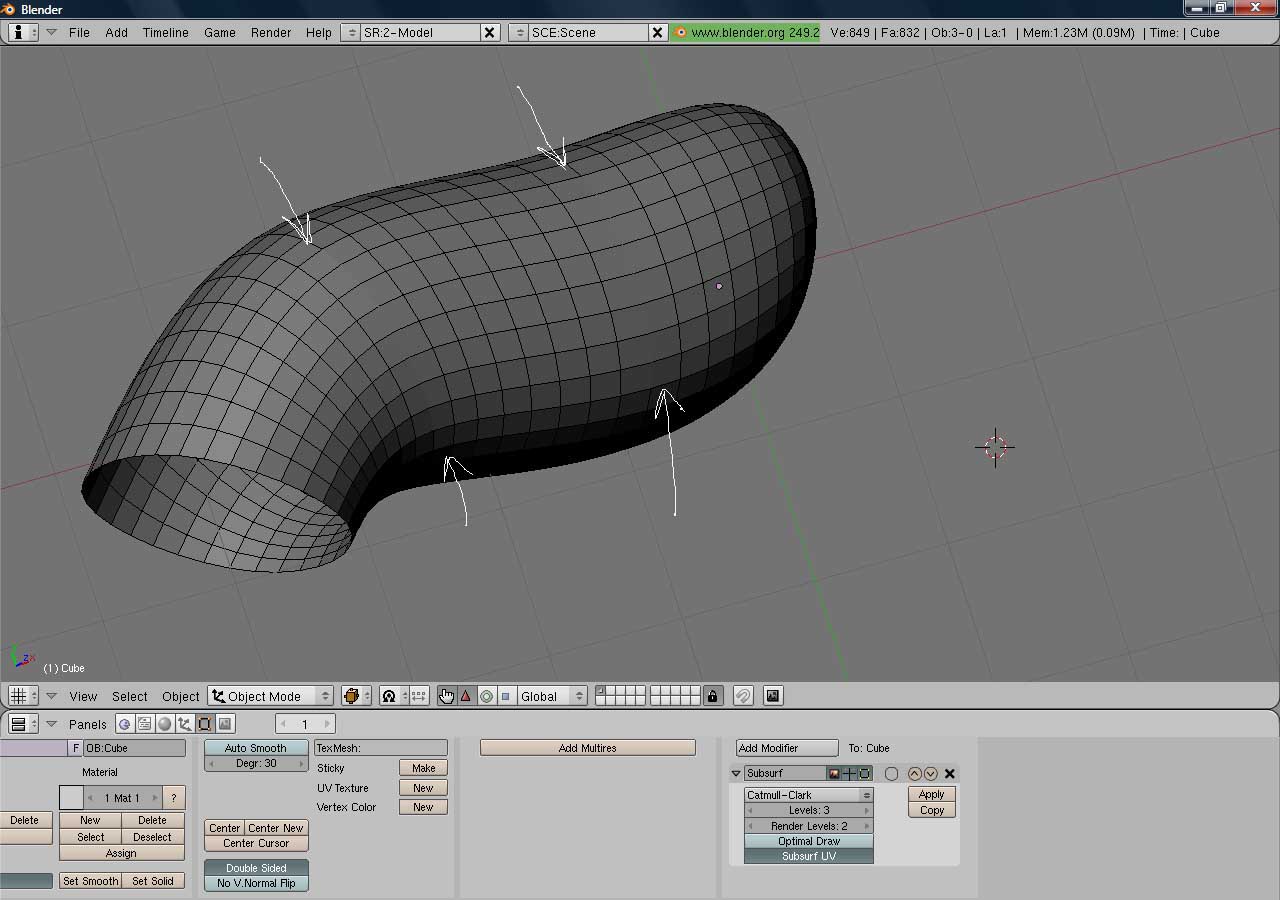
Task: Delete the Subsurf modifier
Action: click(950, 773)
